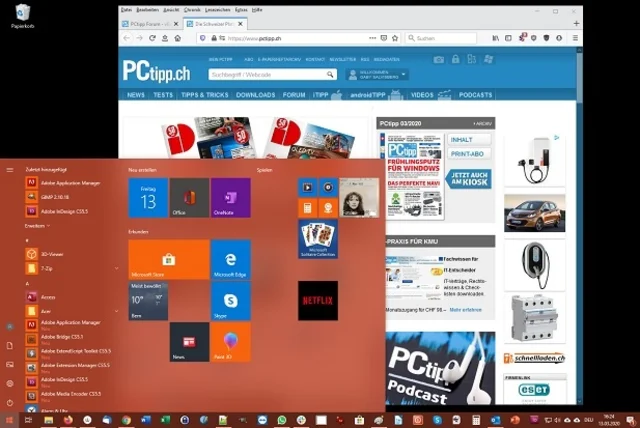Expand recently added list via Erweitern
The image size is (640, 428).
[37, 226]
